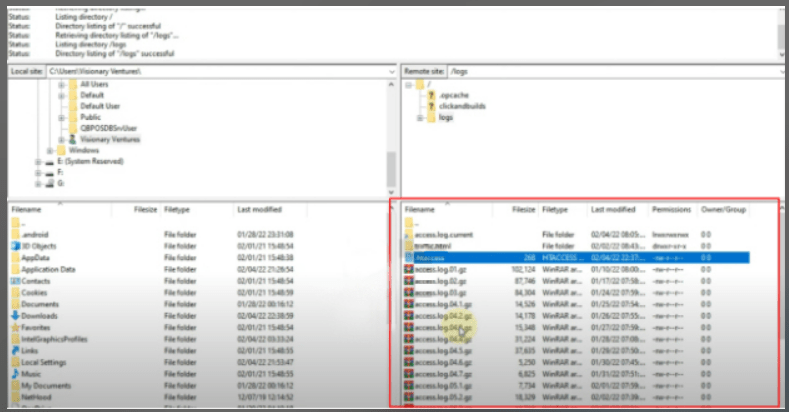
Task: Click the archive icon of access.log.04.7.gz
Action: (x=409, y=374)
